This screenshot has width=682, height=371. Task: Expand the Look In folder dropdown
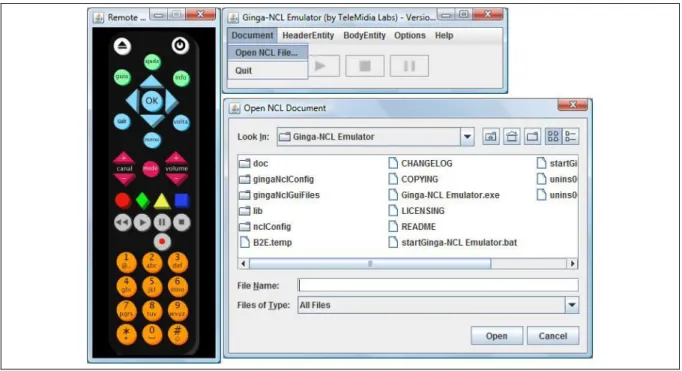coord(467,137)
